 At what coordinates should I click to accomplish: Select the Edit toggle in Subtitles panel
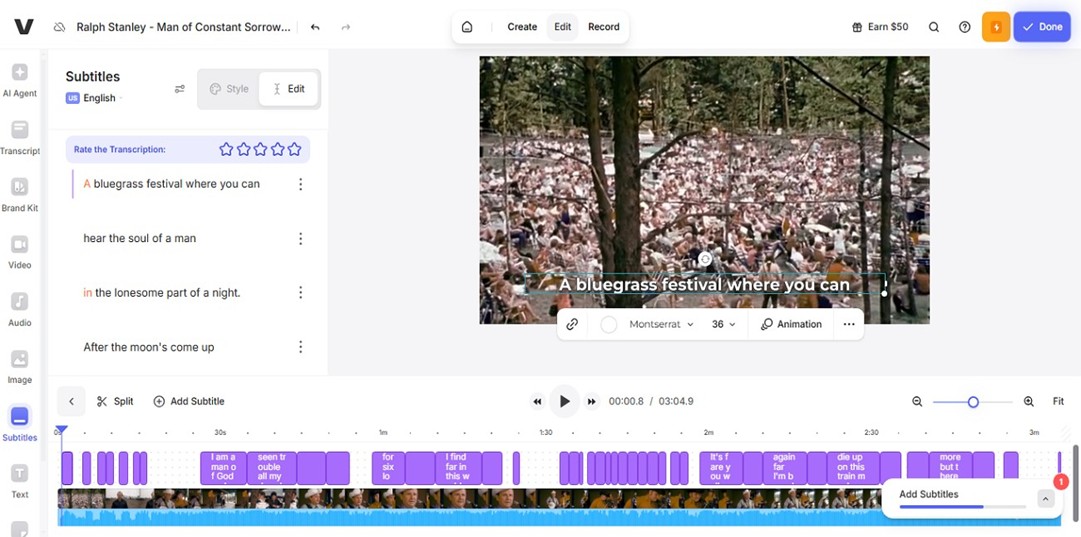pos(289,89)
